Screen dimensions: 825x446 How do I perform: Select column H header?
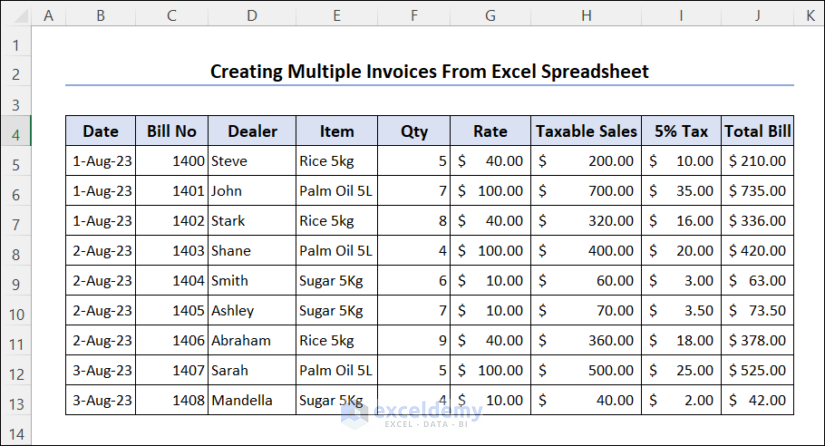coord(586,15)
